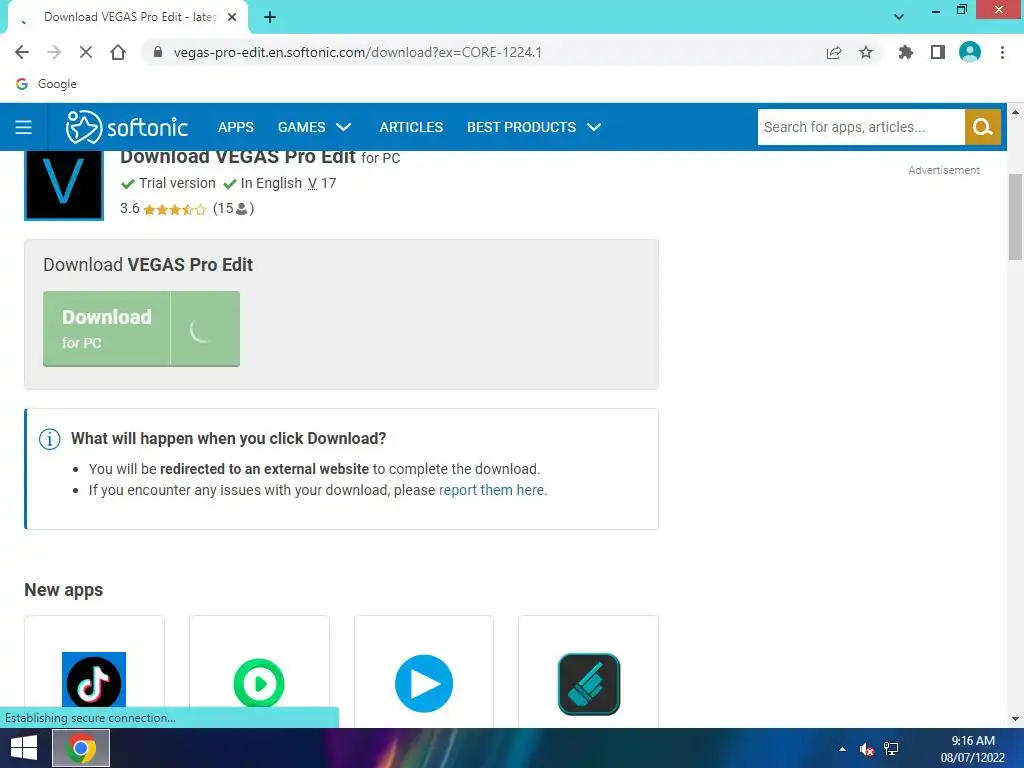Viewport: 1024px width, 768px height.
Task: Click the Chrome taskbar icon
Action: tap(81, 748)
